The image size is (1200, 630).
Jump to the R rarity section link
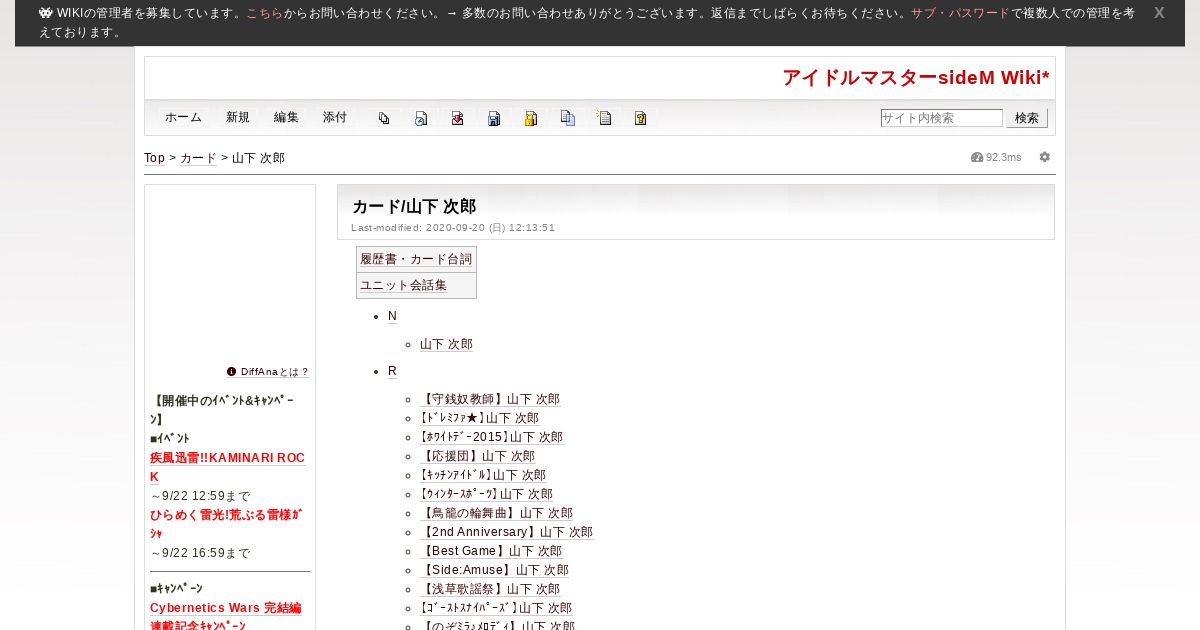point(392,371)
